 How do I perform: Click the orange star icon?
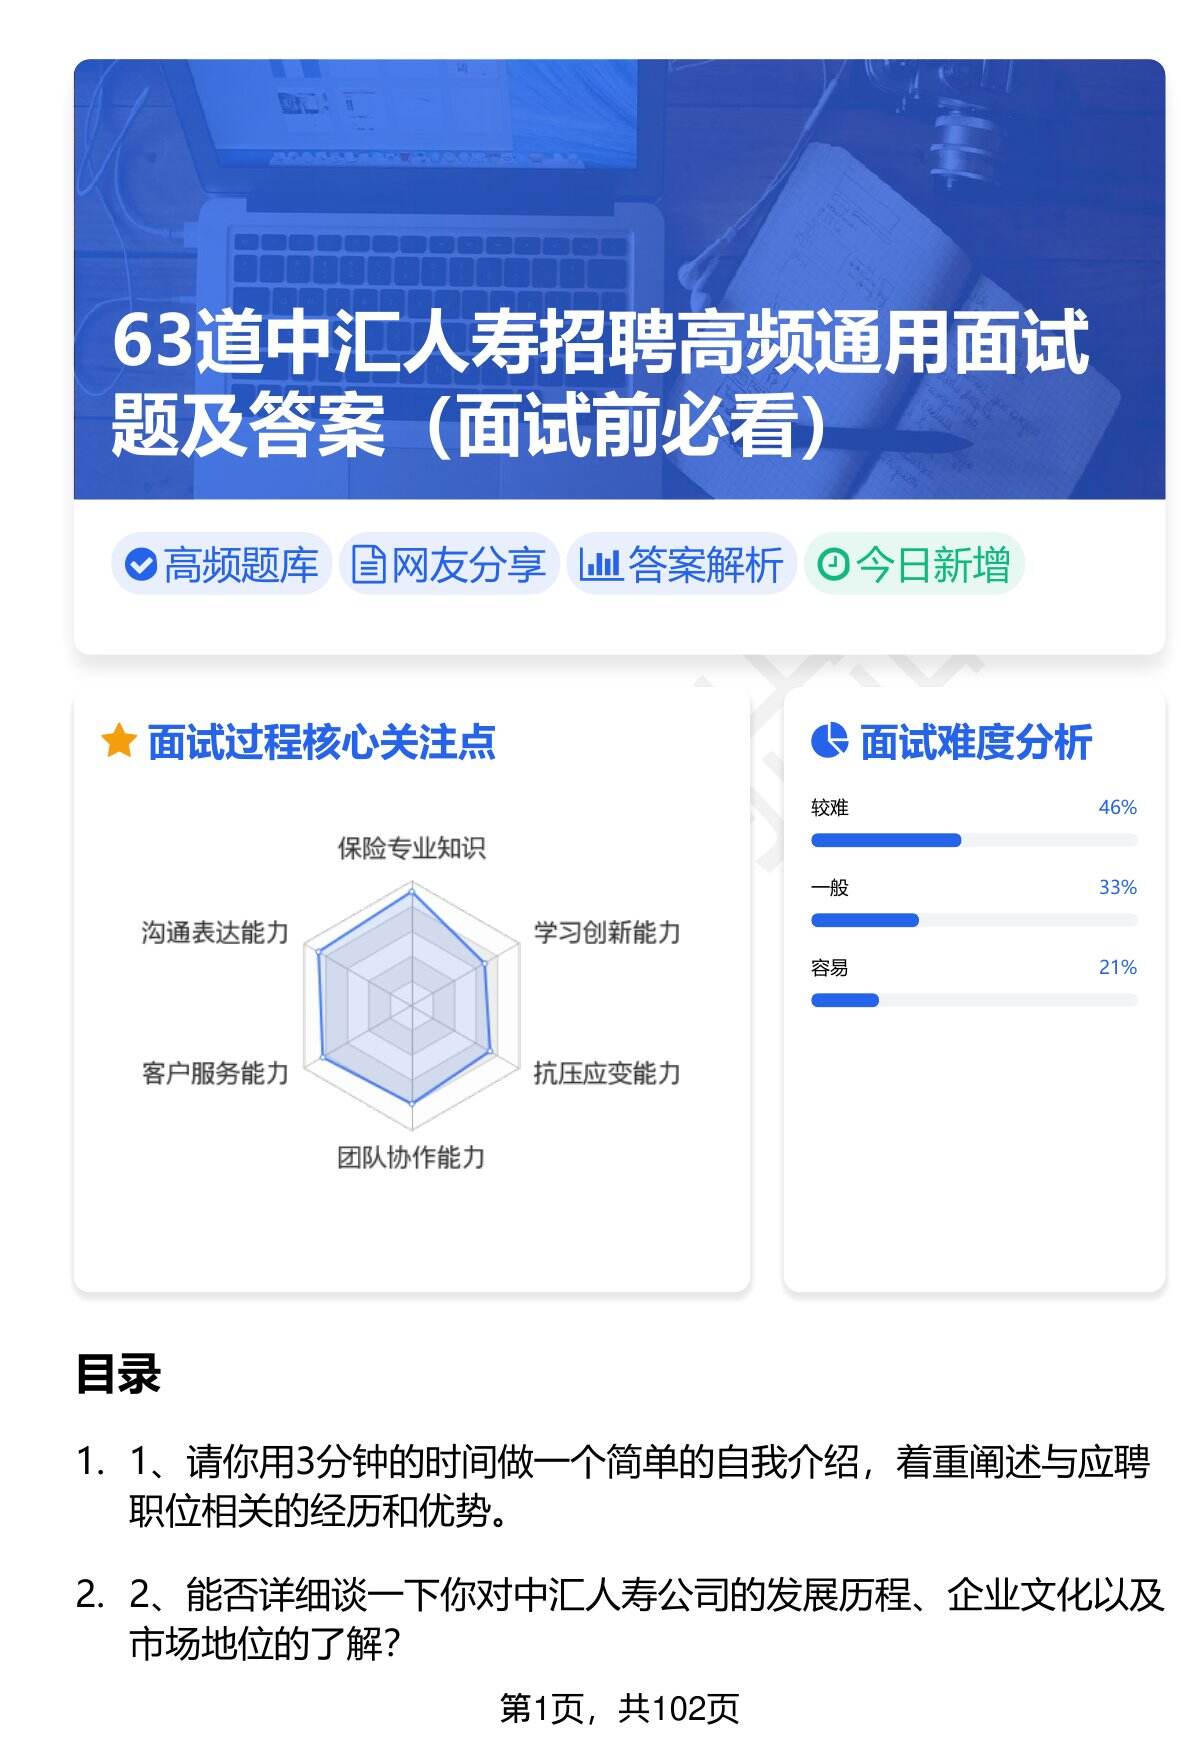(x=118, y=742)
